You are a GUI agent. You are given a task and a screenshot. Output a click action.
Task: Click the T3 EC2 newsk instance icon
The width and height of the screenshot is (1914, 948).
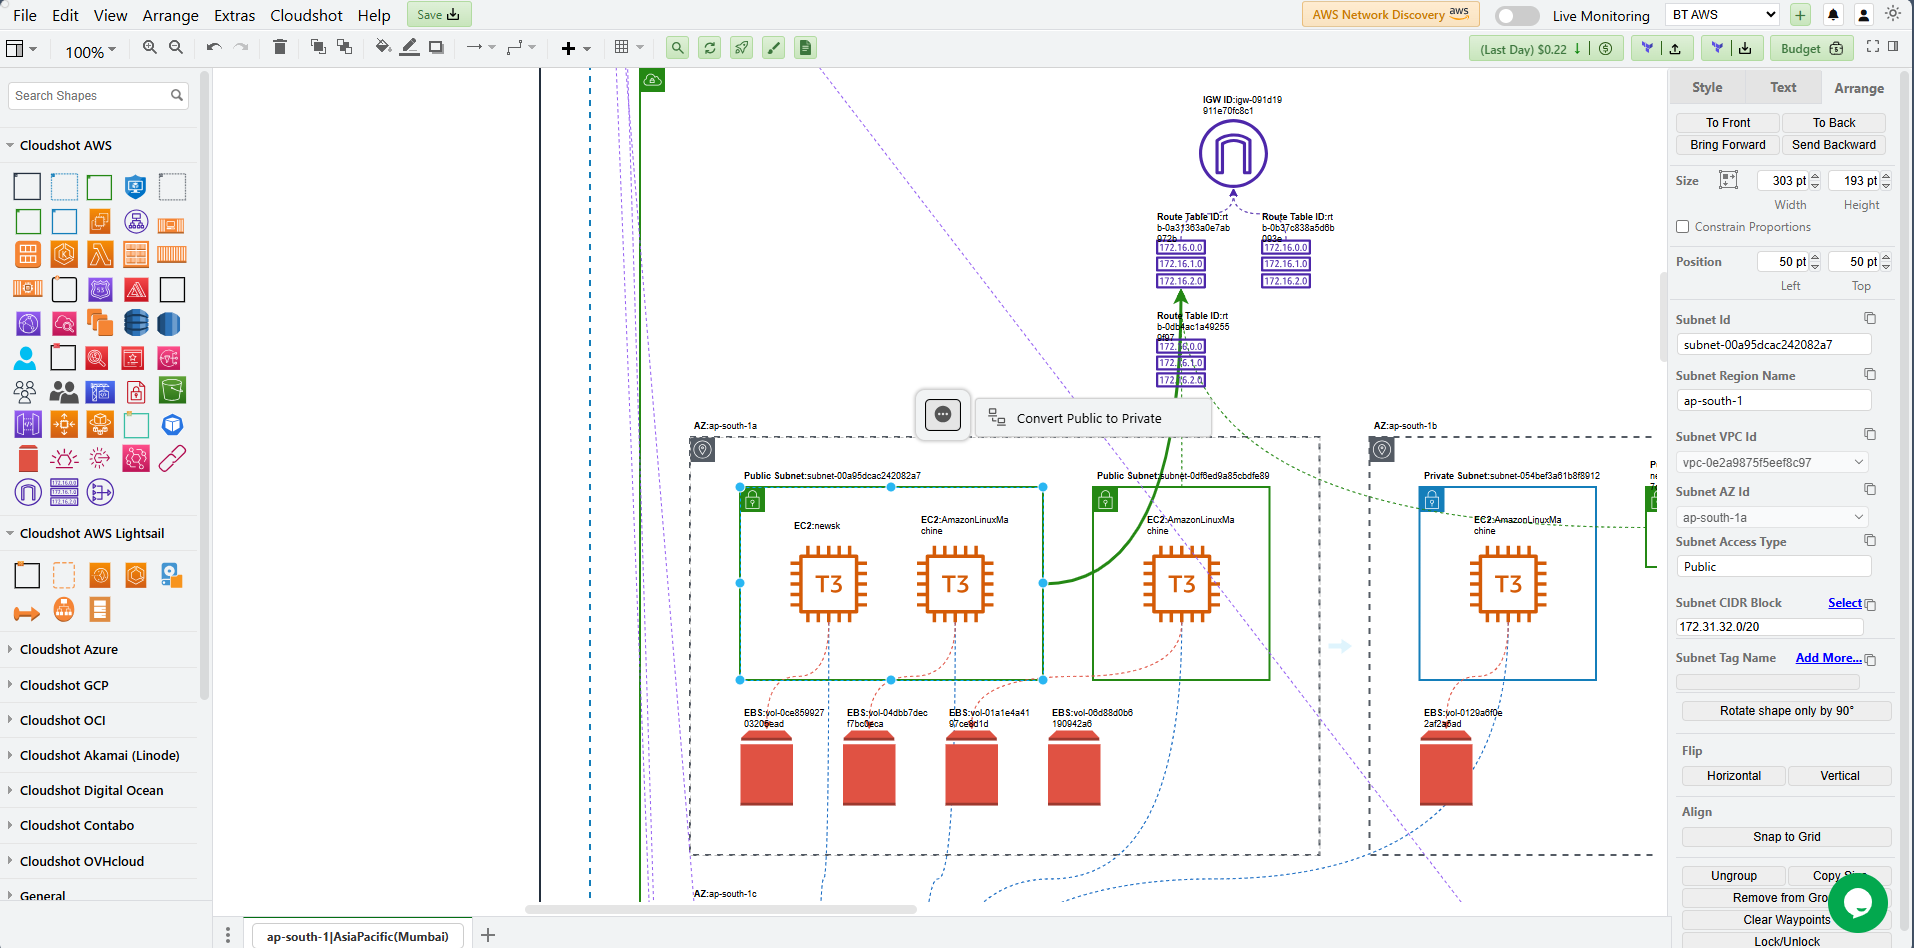[828, 584]
